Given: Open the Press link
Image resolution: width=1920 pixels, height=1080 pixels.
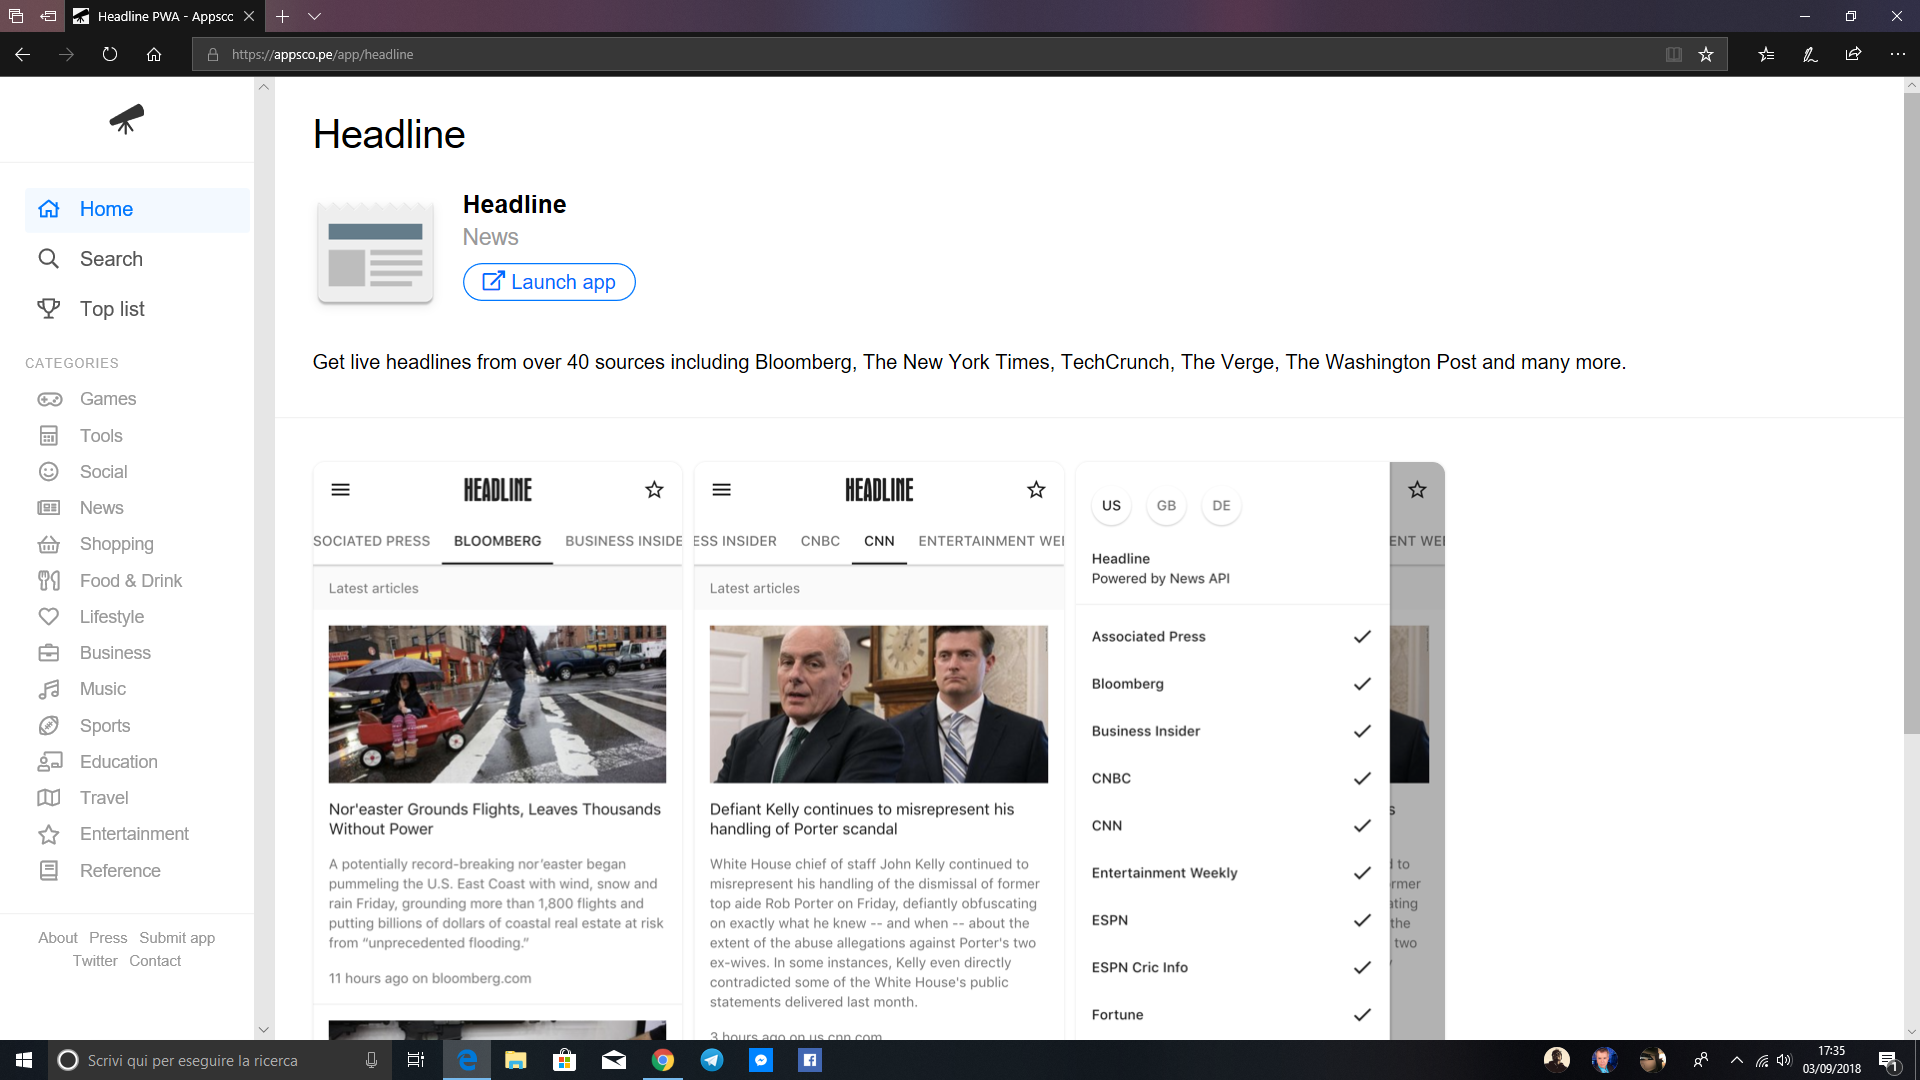Looking at the screenshot, I should click(x=108, y=938).
